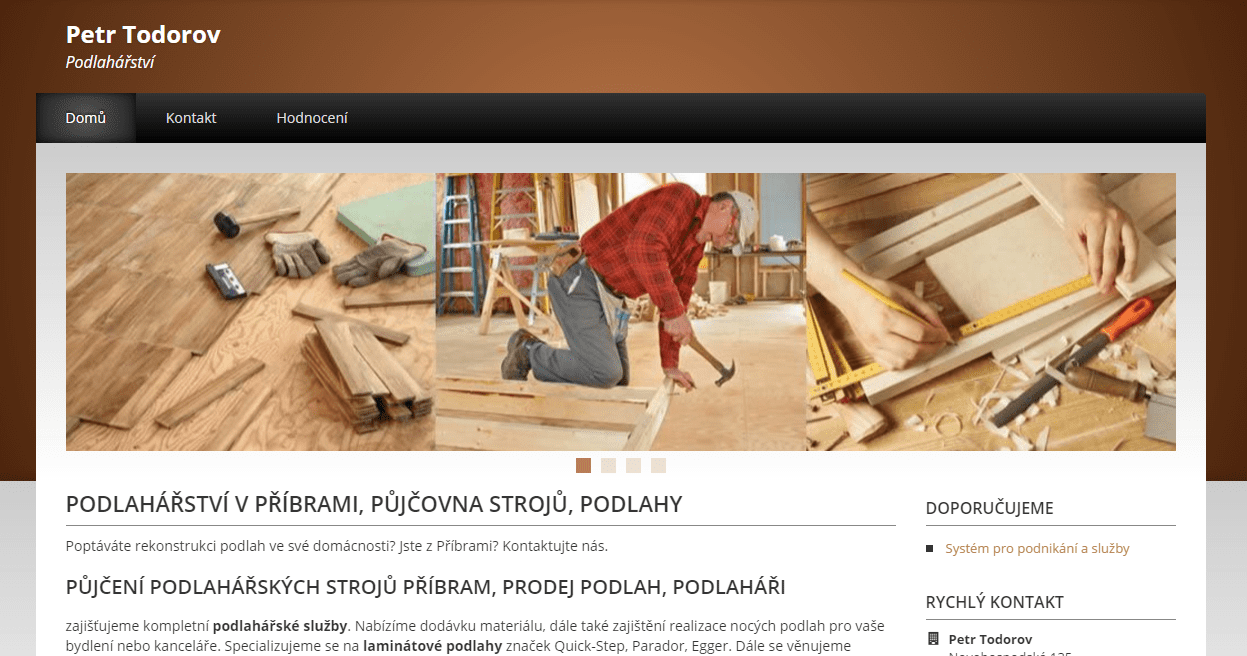Open the Hodnocení menu item
Viewport: 1247px width, 656px height.
click(x=312, y=118)
